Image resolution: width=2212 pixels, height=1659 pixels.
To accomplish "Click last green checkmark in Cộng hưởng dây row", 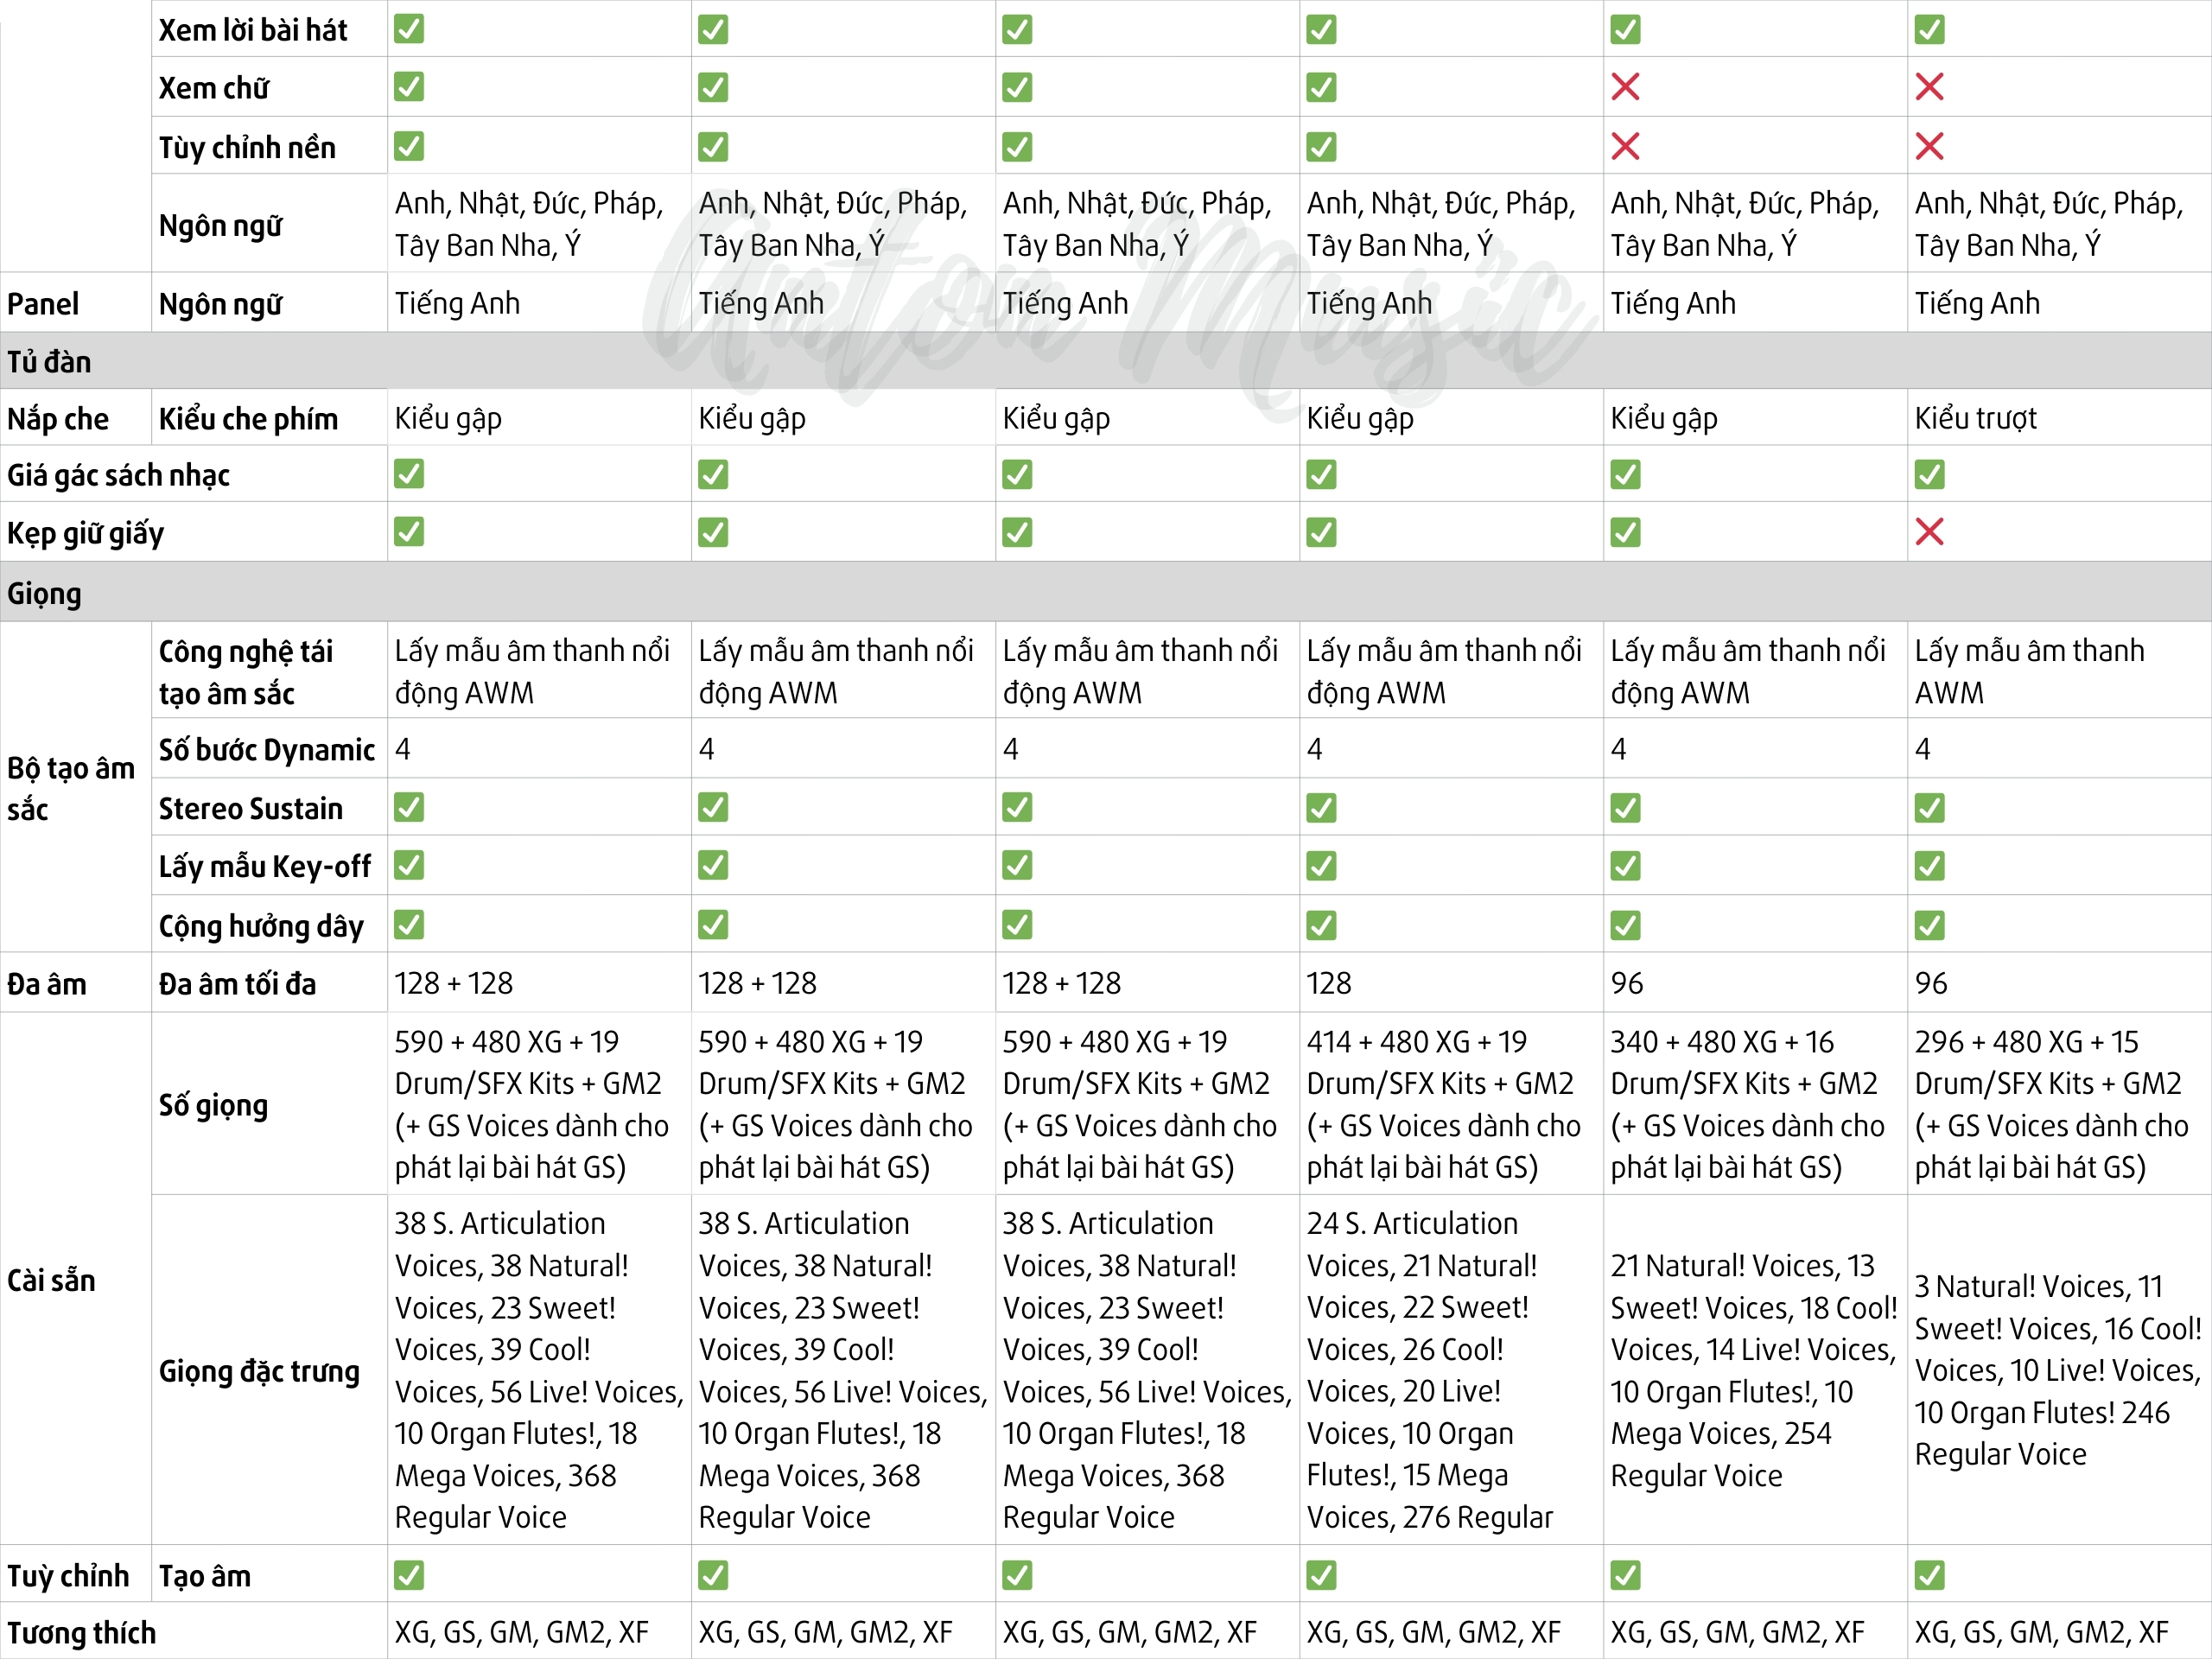I will (x=1929, y=925).
